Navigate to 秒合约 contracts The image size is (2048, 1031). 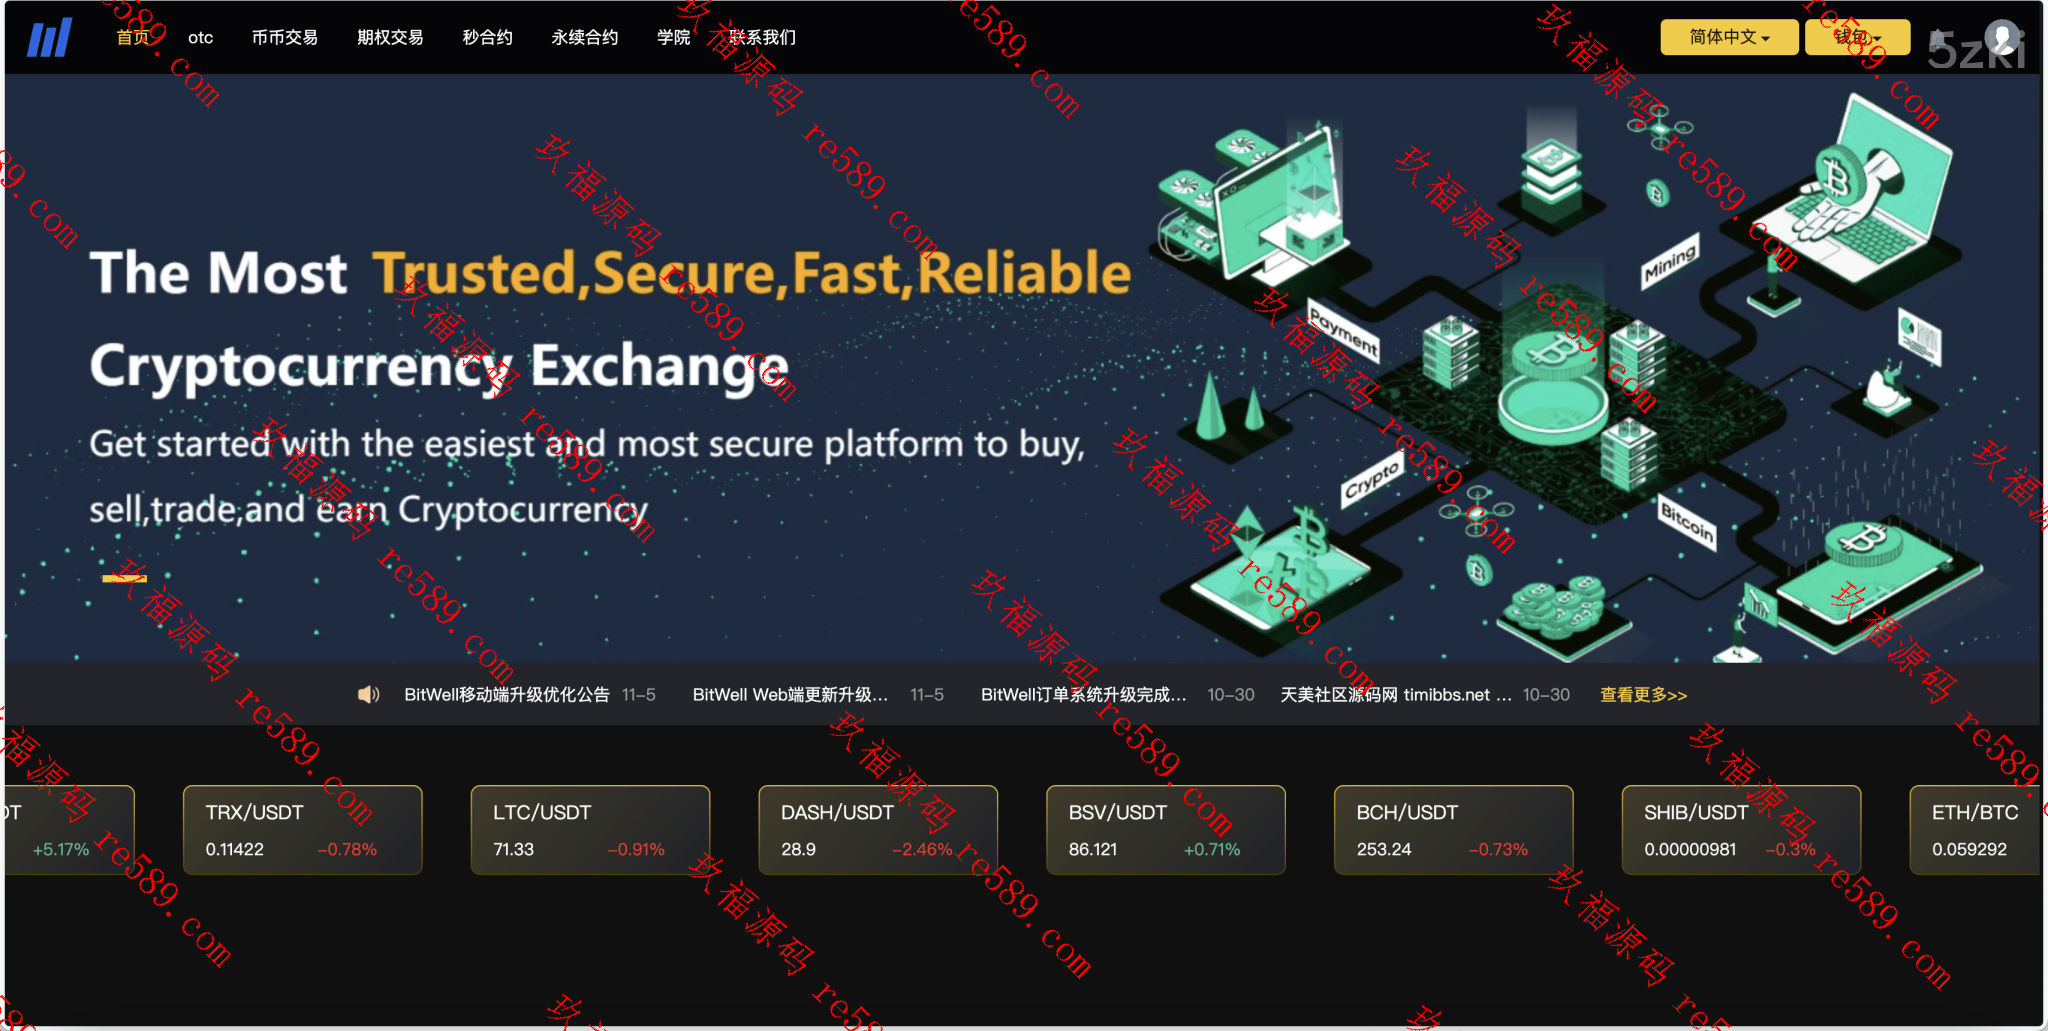coord(487,37)
